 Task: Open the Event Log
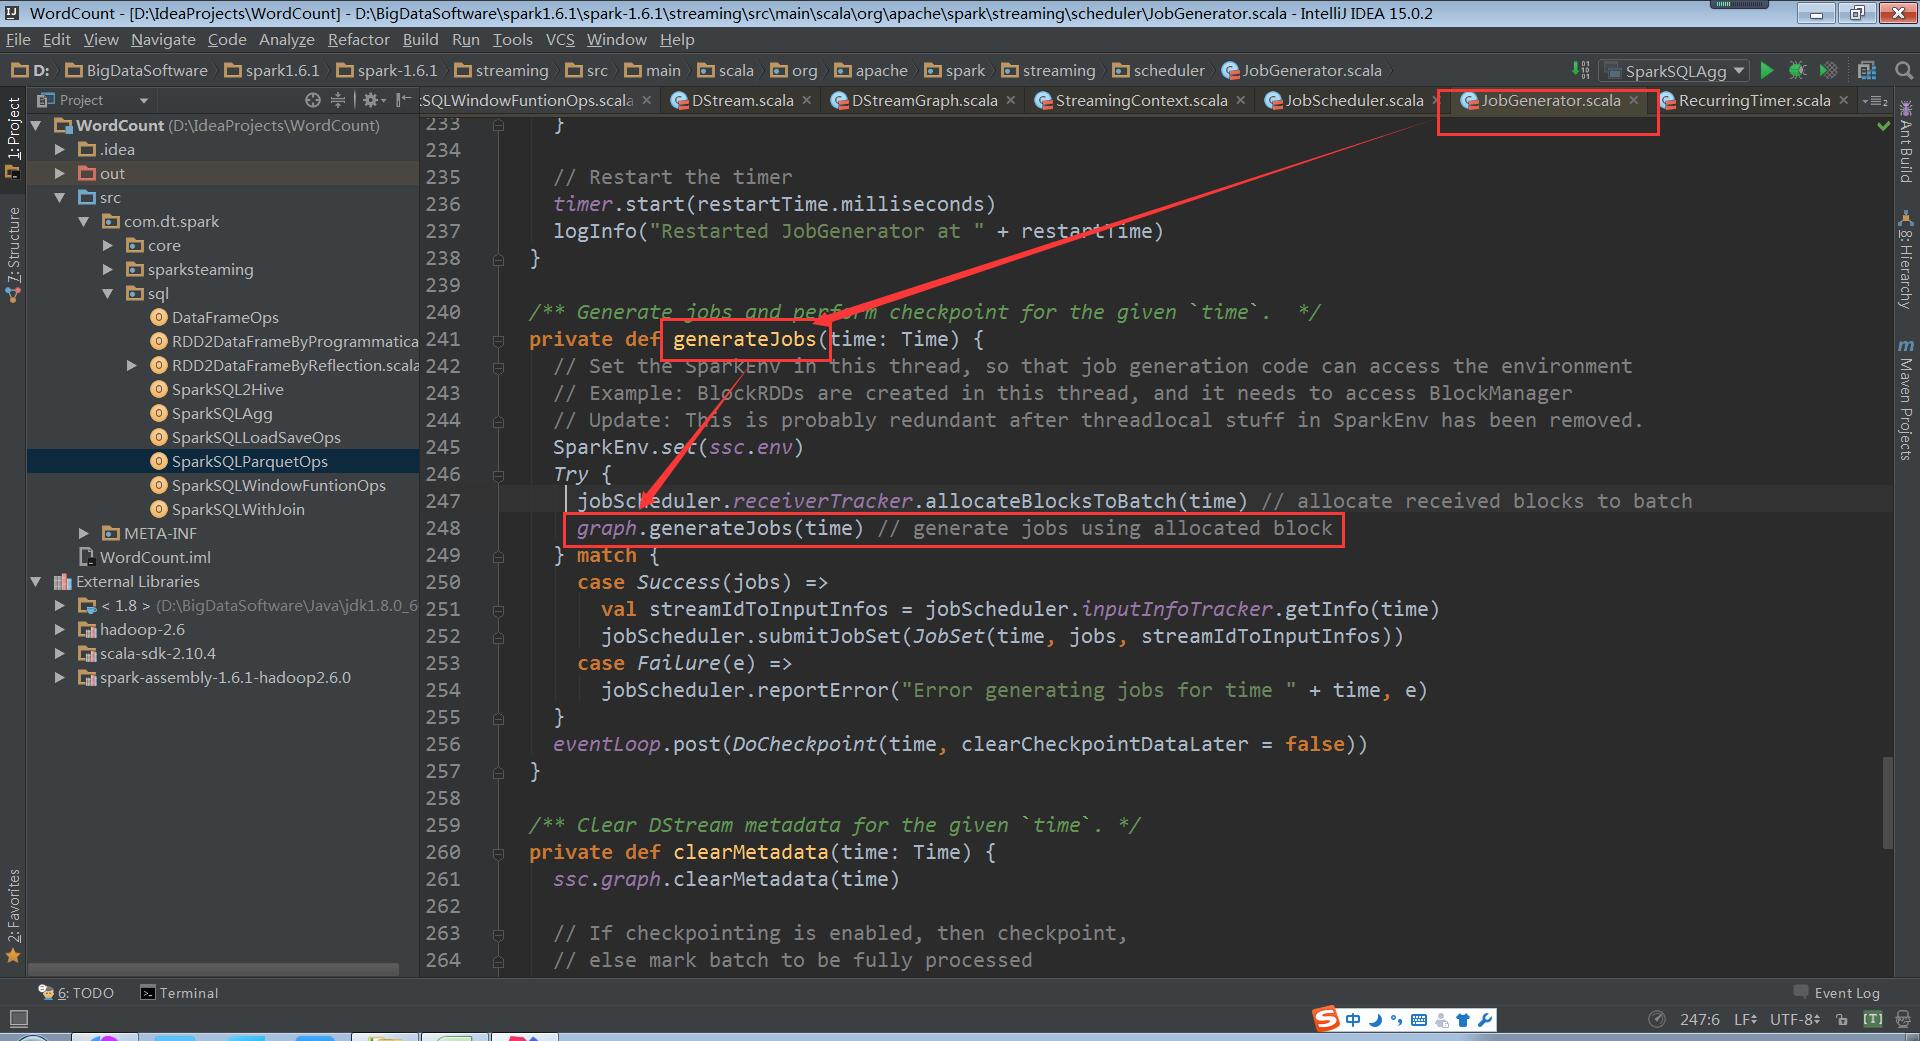(1836, 993)
